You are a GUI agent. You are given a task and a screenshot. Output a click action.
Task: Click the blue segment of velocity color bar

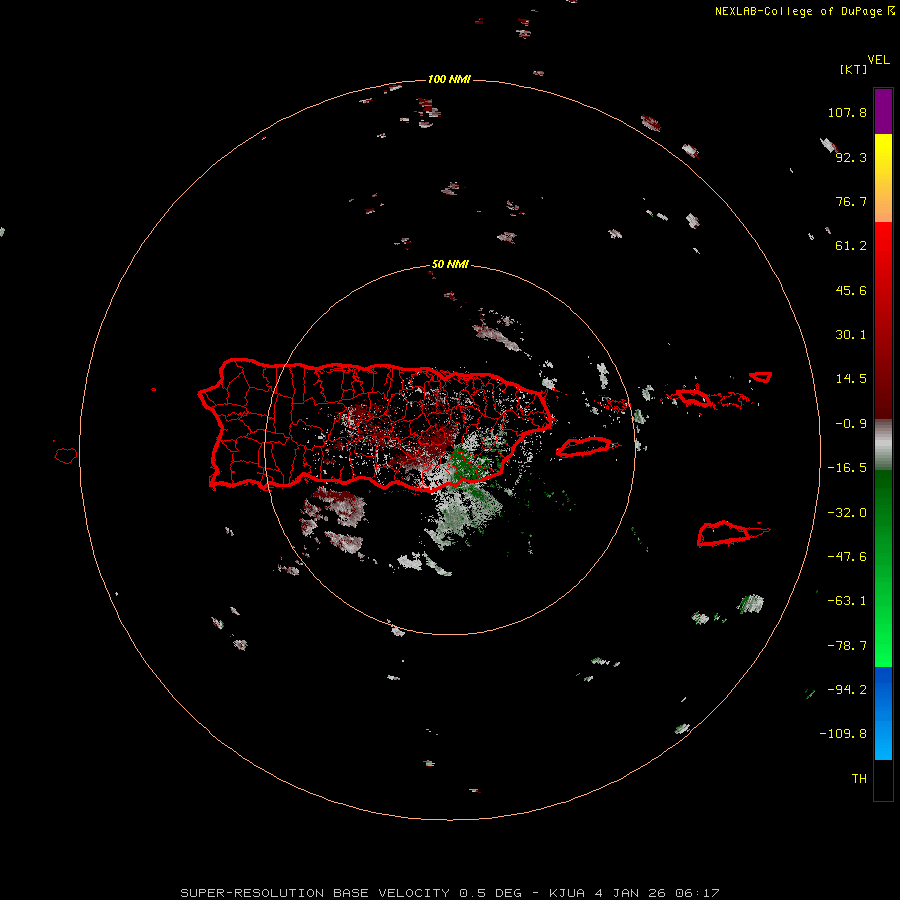[x=883, y=713]
